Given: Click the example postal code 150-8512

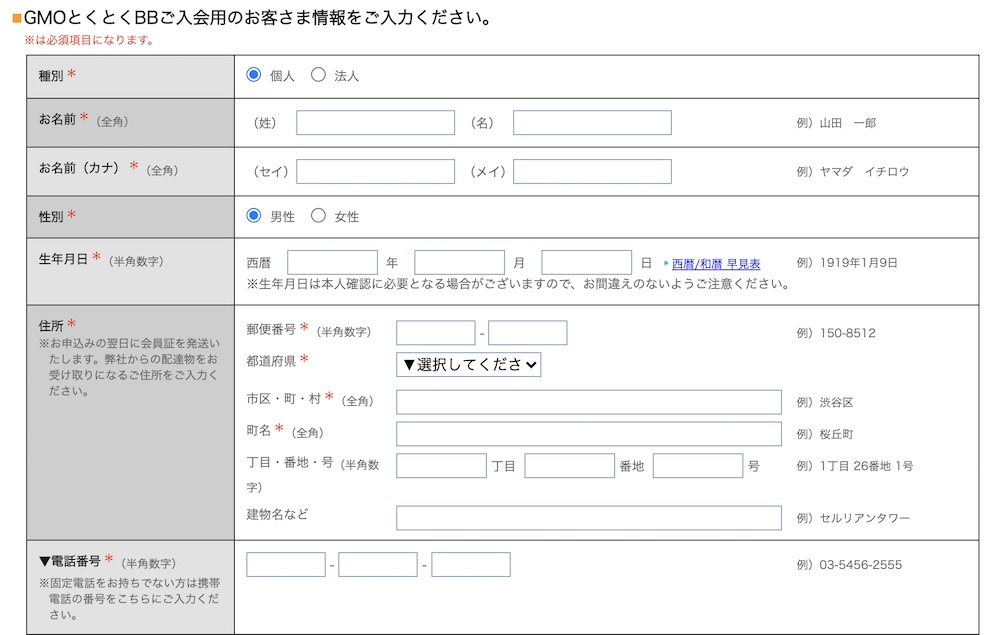Looking at the screenshot, I should [x=848, y=333].
